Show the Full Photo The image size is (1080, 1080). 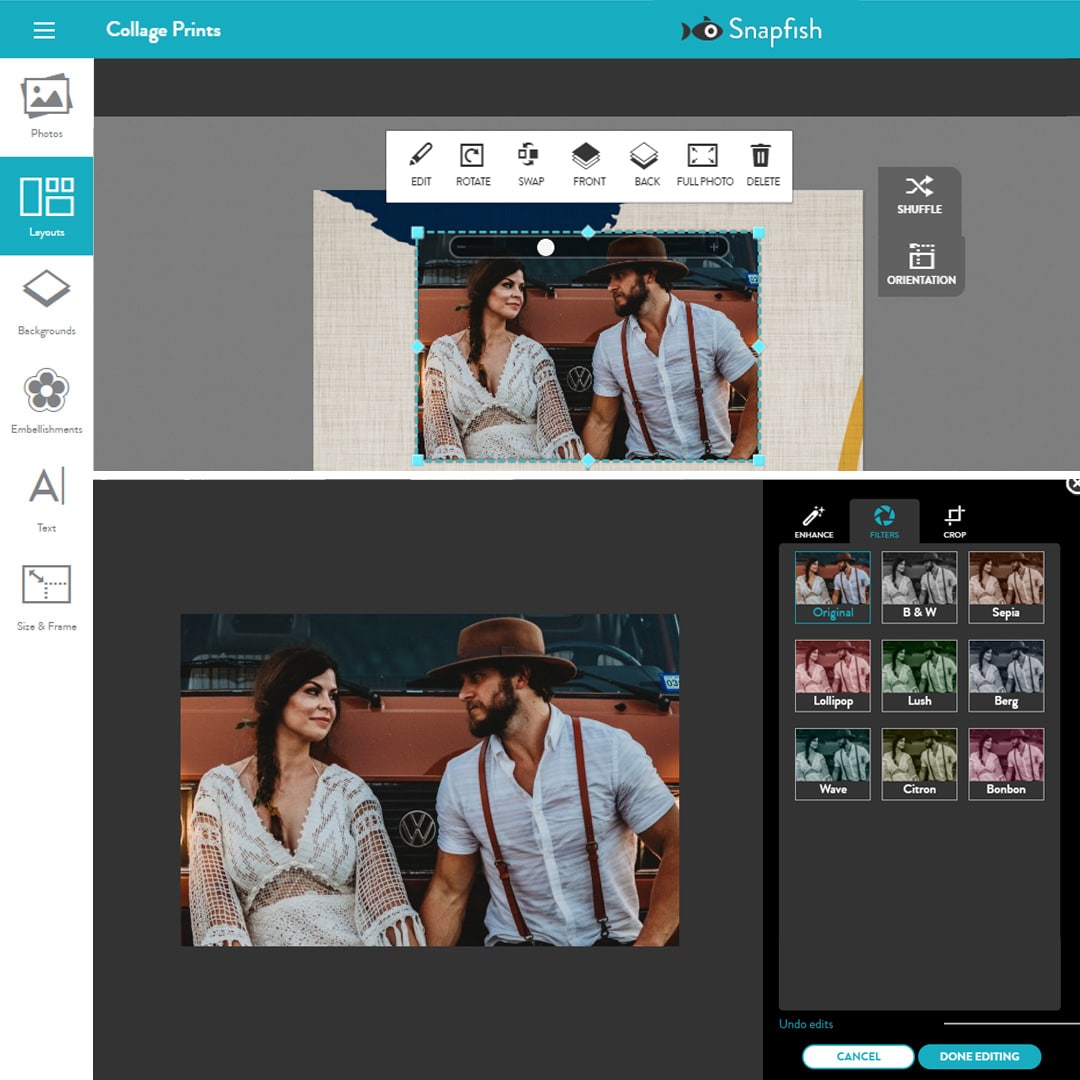pyautogui.click(x=704, y=165)
